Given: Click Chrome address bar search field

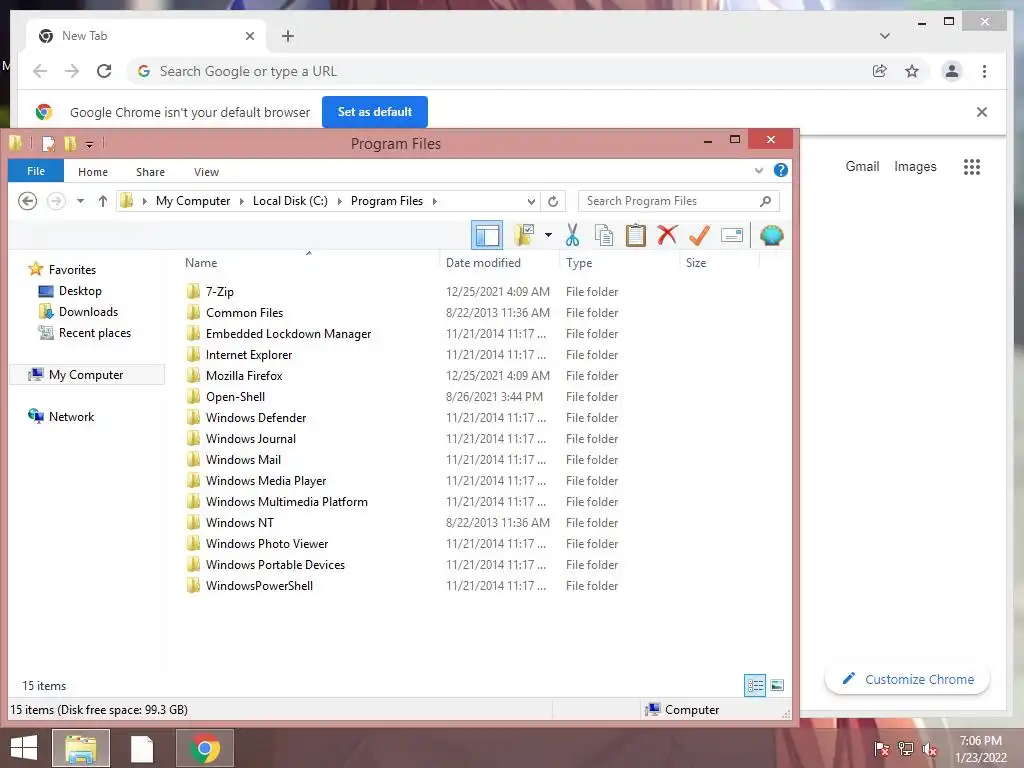Looking at the screenshot, I should coord(496,71).
